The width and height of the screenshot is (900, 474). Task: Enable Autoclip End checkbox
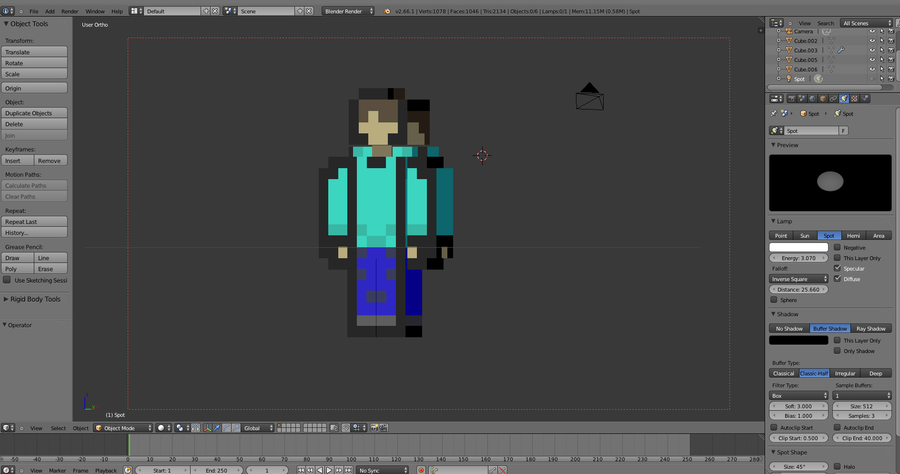click(x=837, y=428)
